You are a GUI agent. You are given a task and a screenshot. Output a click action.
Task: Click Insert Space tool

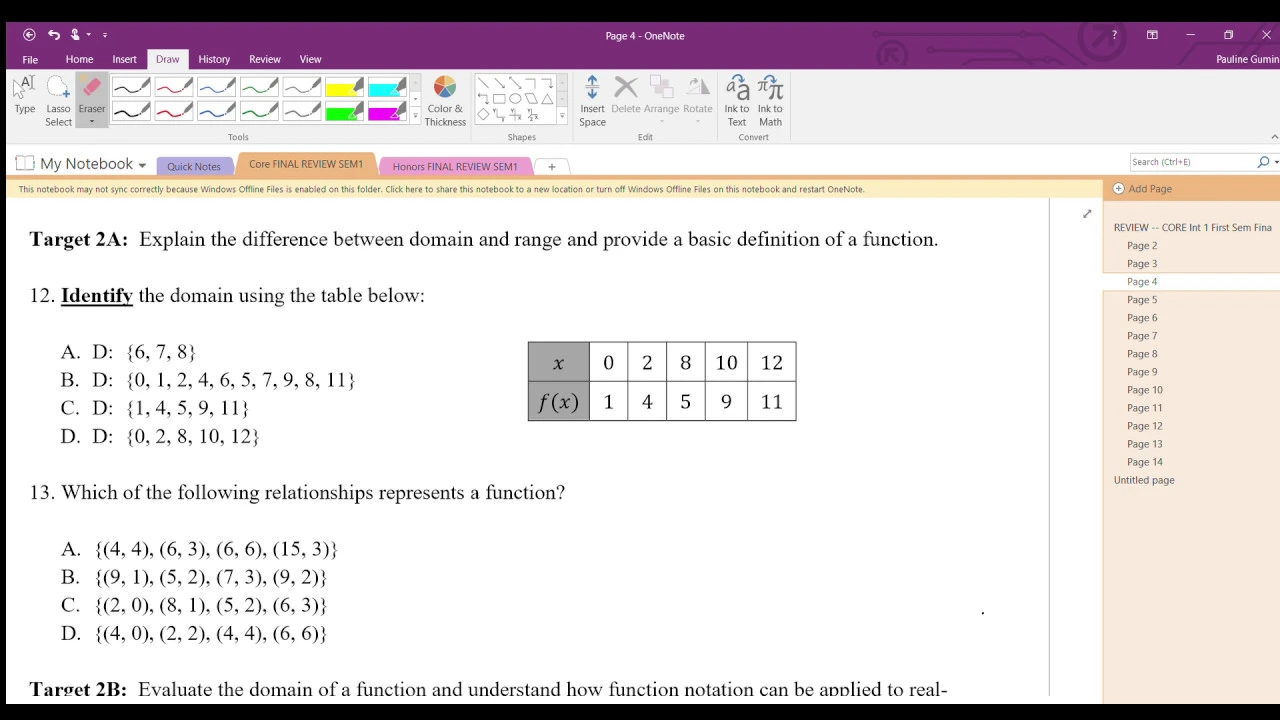[x=592, y=101]
